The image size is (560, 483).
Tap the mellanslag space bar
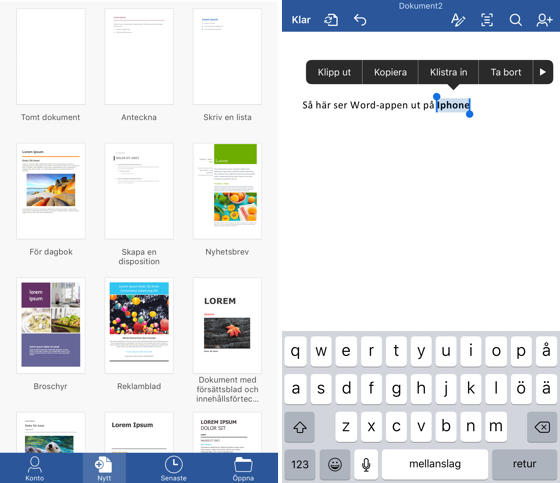[435, 464]
